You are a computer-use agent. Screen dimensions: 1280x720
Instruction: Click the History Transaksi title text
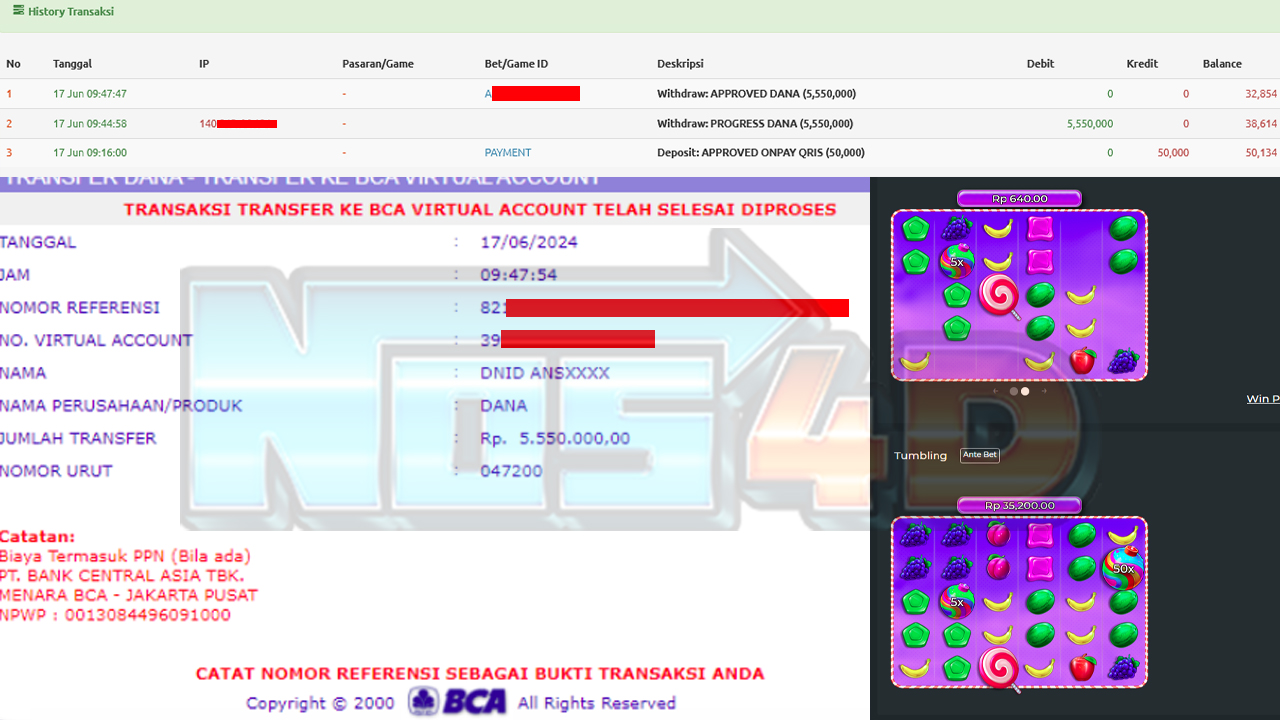pos(71,12)
